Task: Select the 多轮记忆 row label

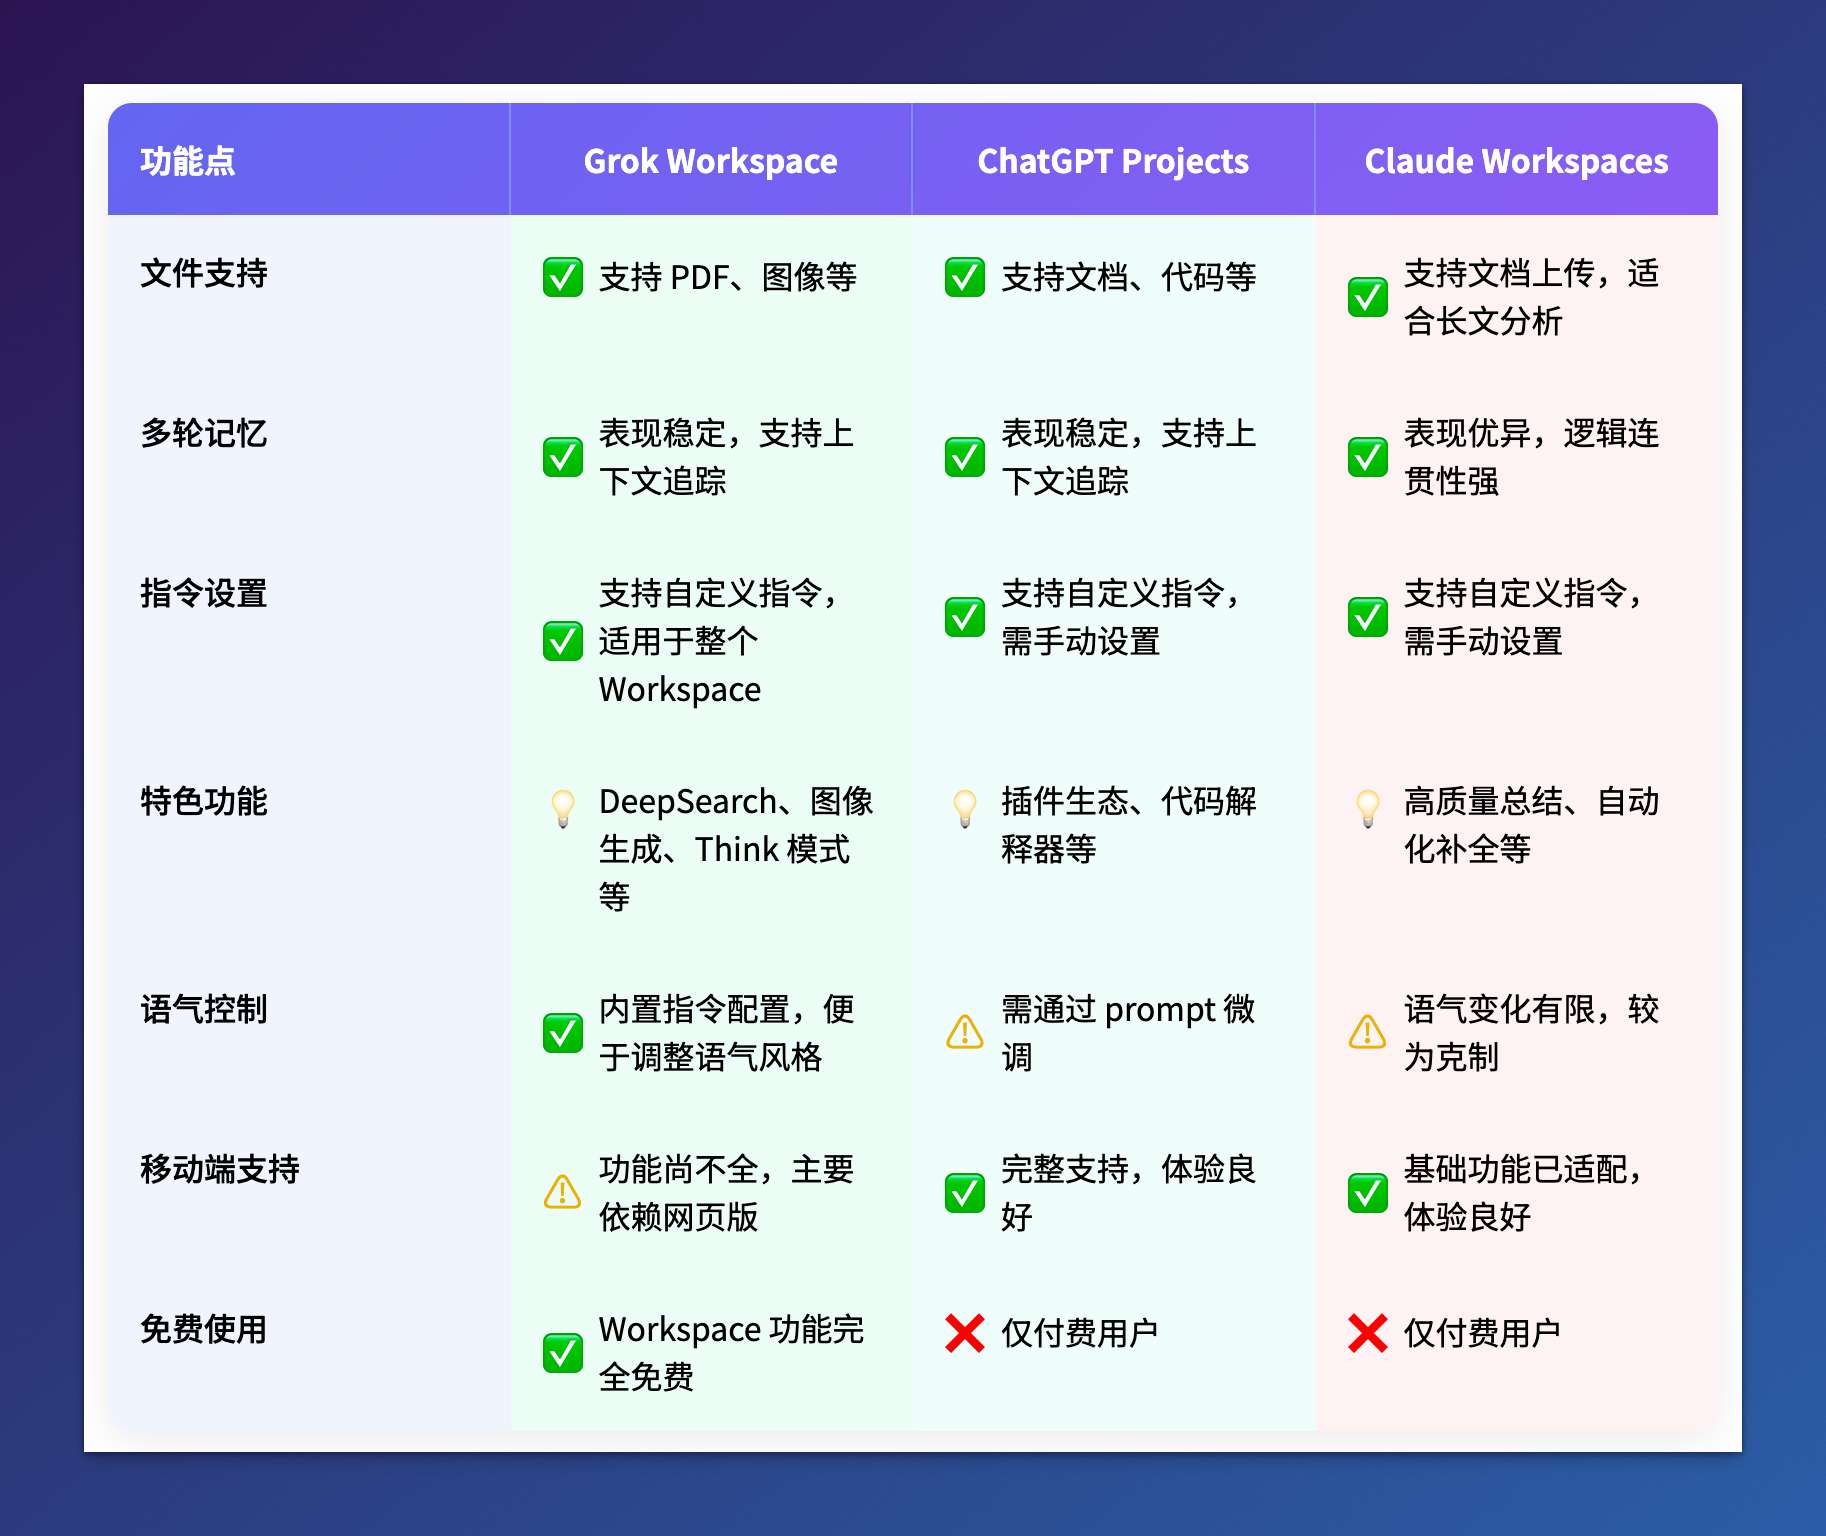Action: [x=204, y=433]
